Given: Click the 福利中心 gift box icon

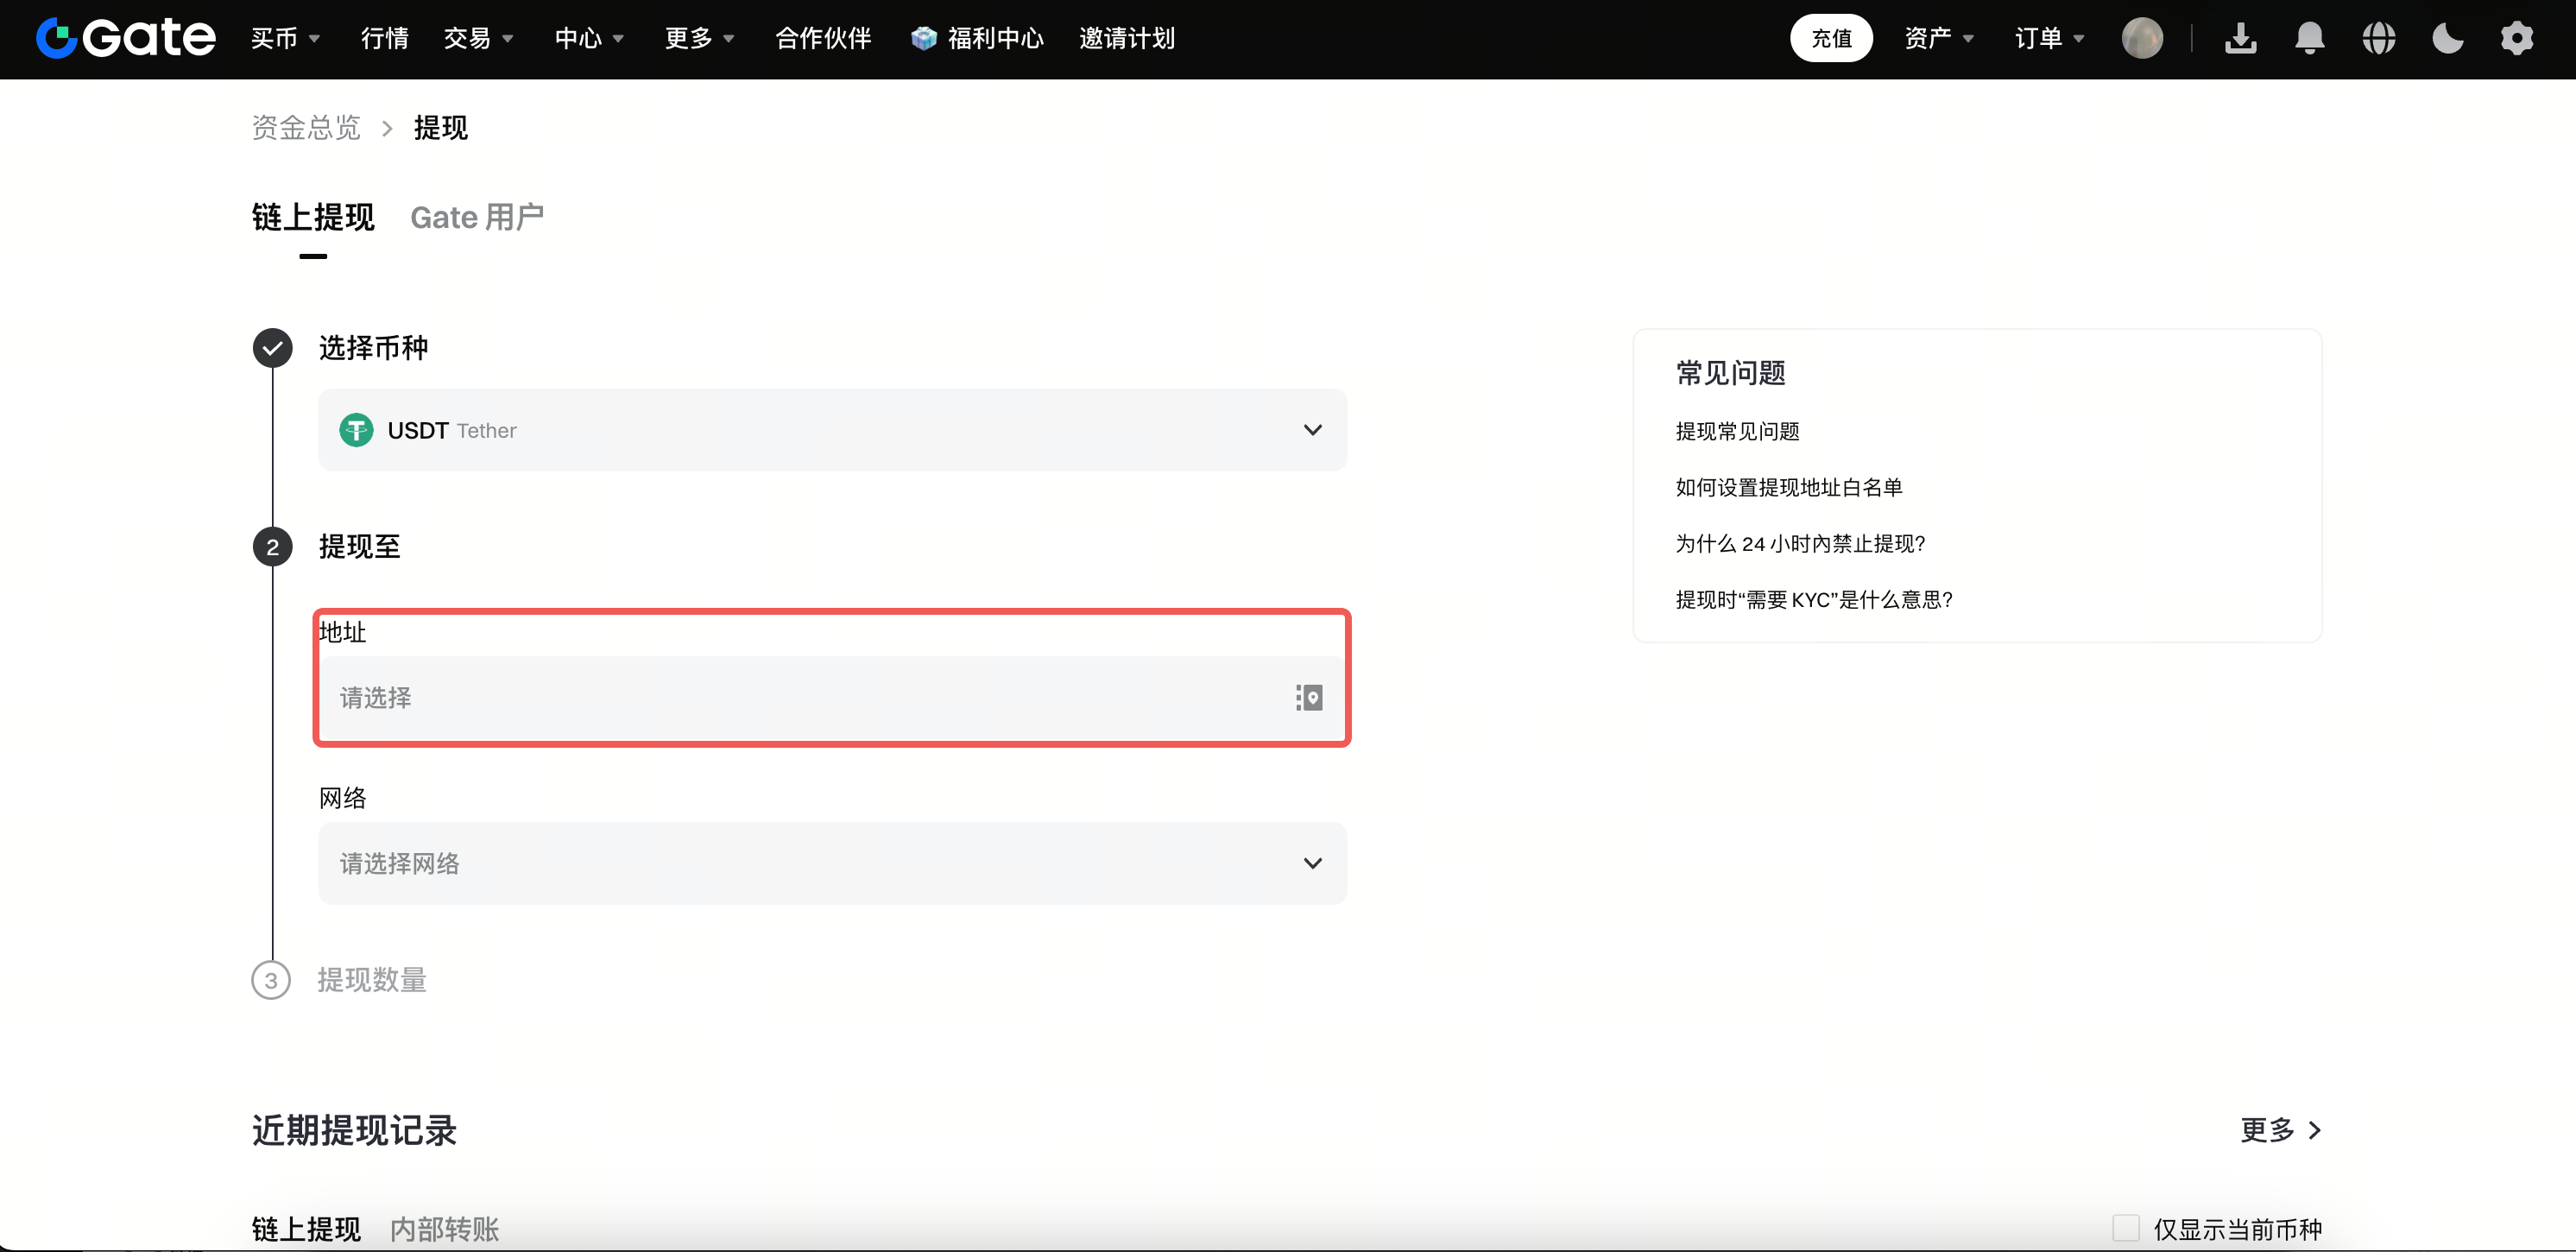Looking at the screenshot, I should 924,38.
